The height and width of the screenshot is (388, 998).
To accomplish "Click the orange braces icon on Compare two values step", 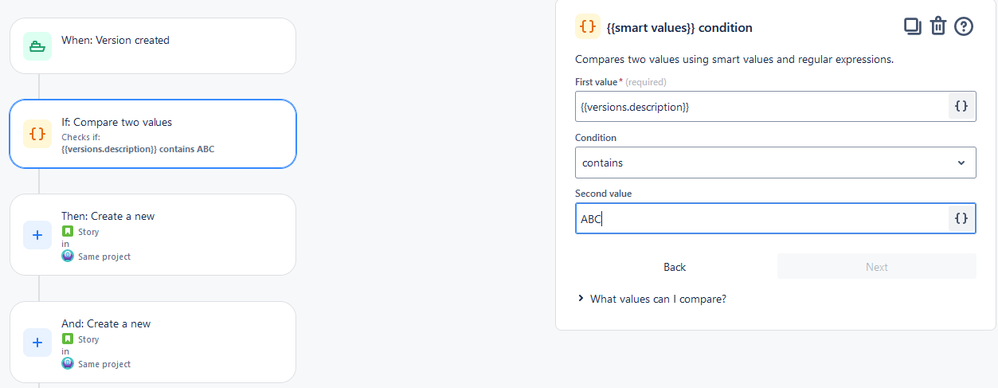I will 38,134.
